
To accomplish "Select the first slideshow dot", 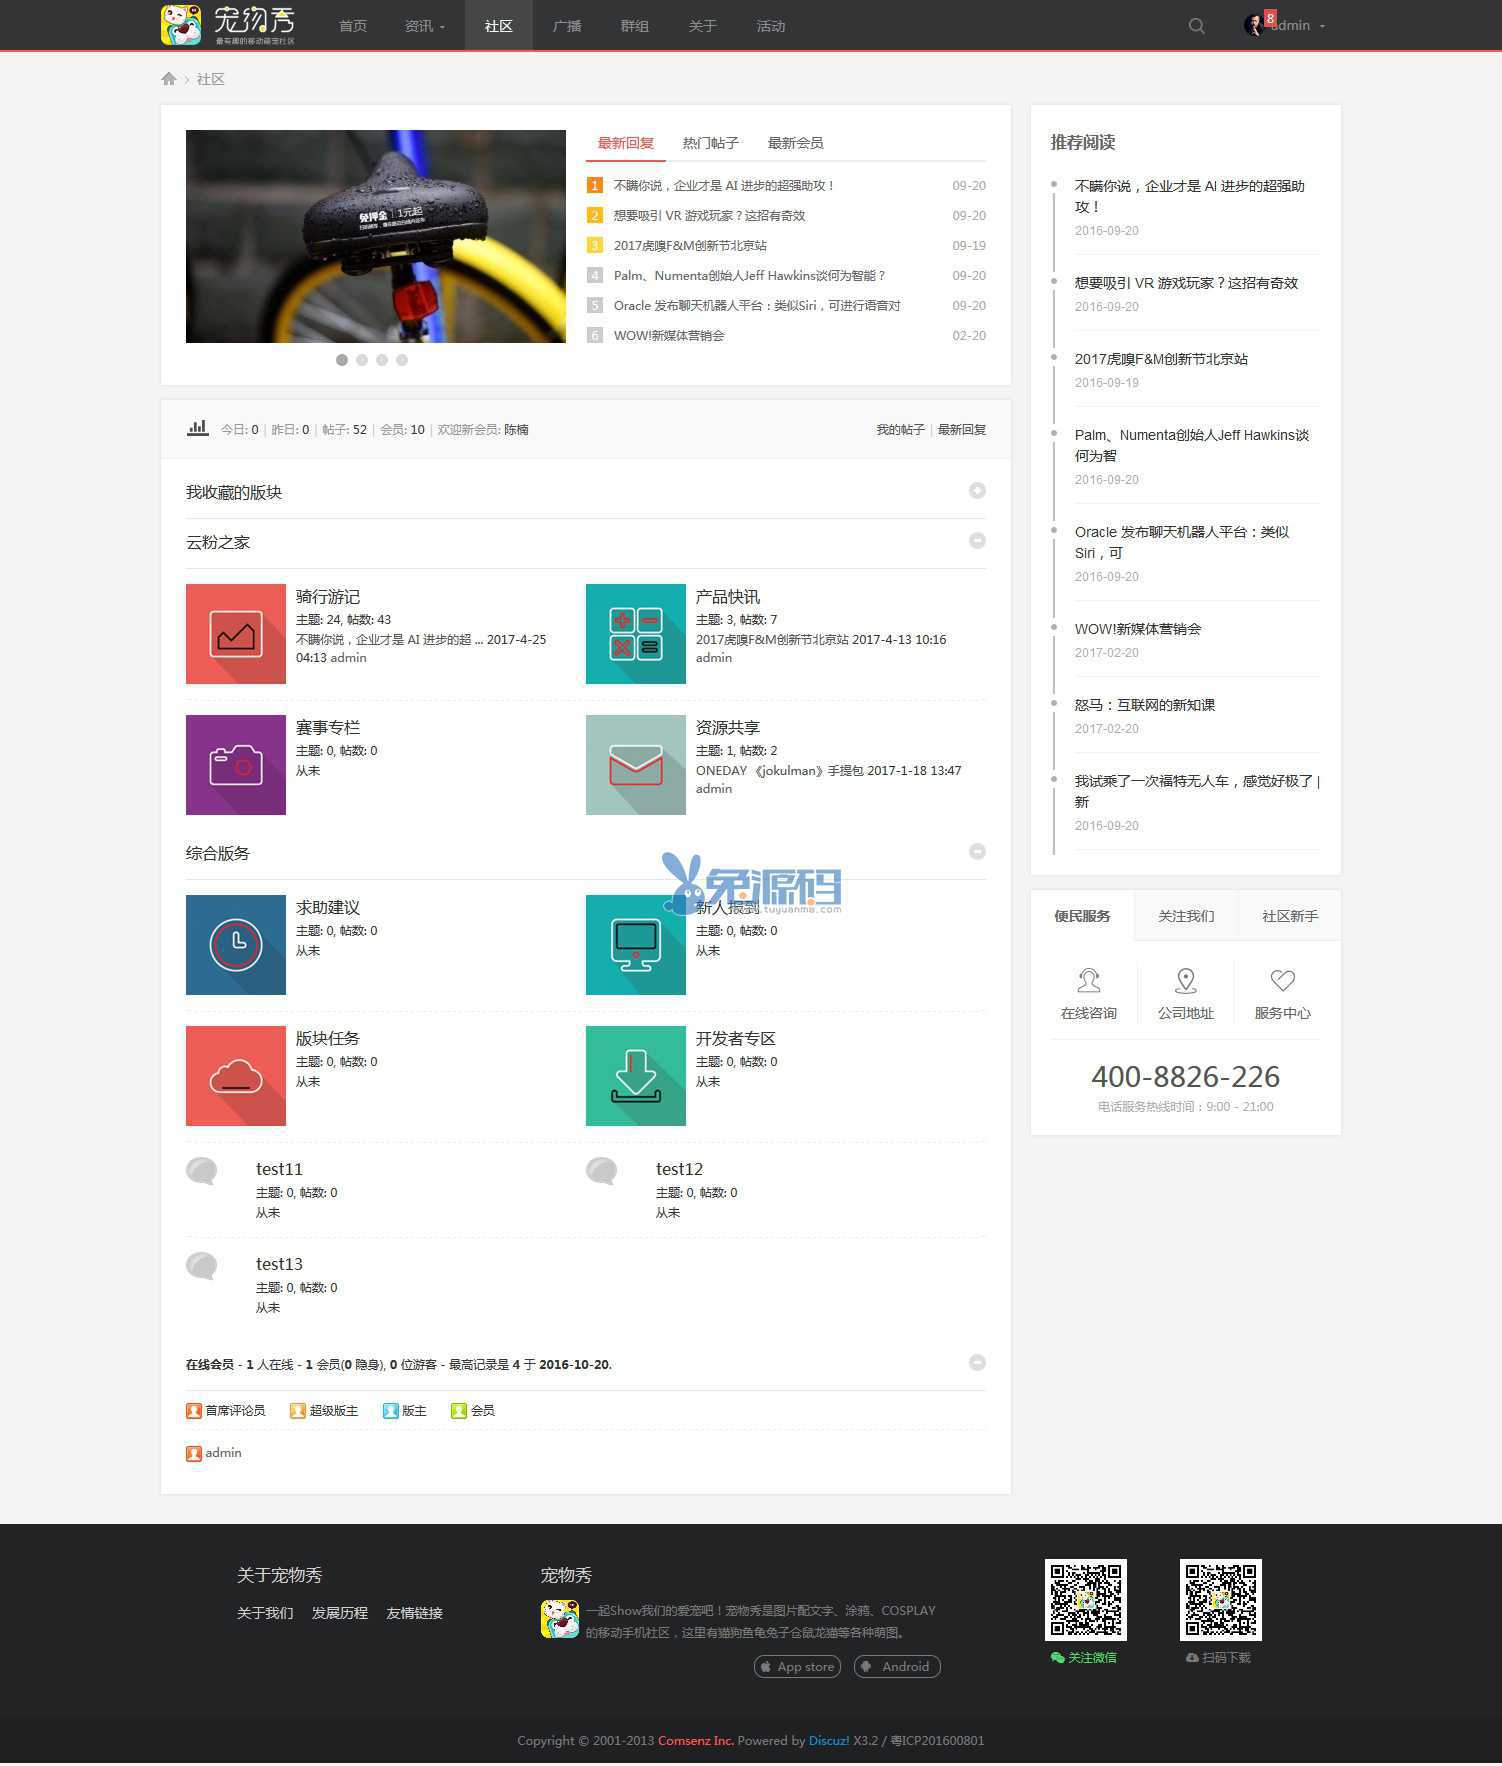I will click(342, 360).
